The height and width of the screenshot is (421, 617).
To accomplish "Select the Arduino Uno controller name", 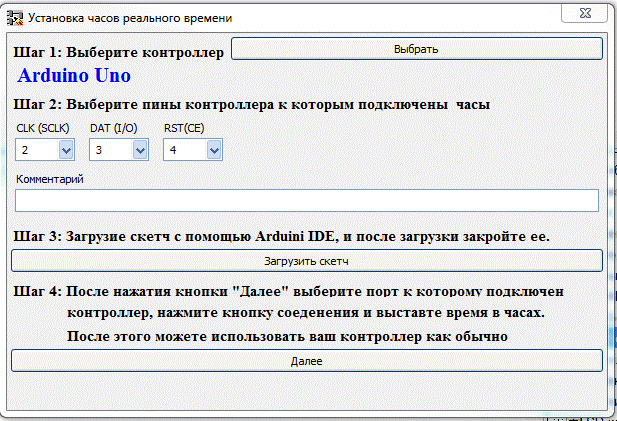I will 74,76.
